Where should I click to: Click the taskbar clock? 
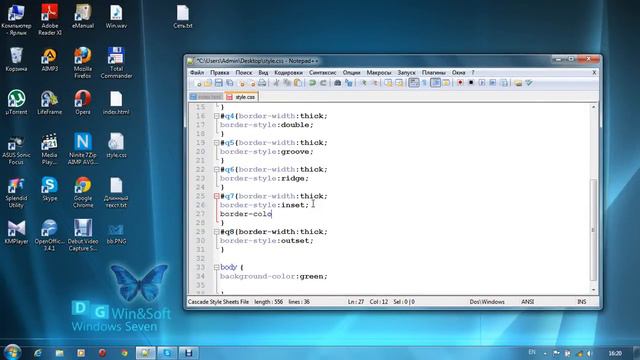pos(615,353)
